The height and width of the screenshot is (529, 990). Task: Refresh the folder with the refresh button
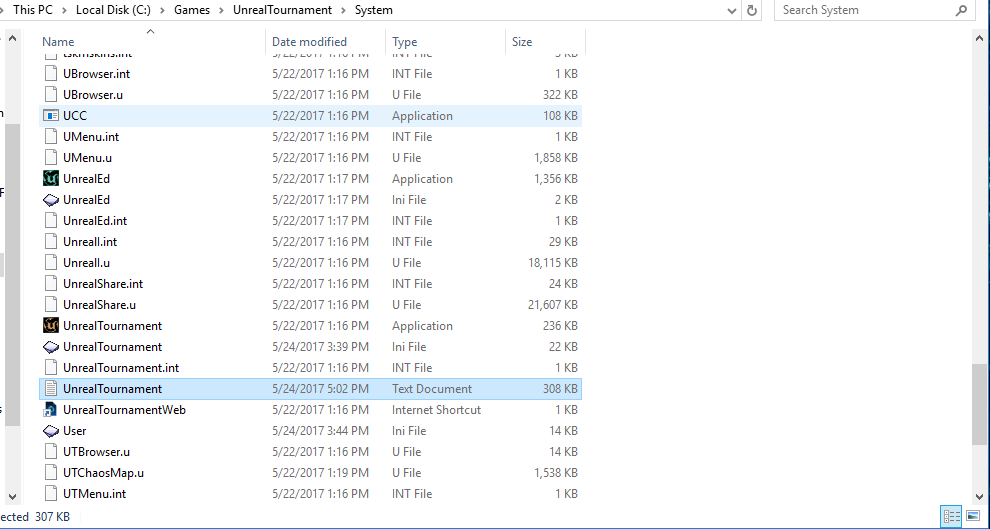pos(751,10)
